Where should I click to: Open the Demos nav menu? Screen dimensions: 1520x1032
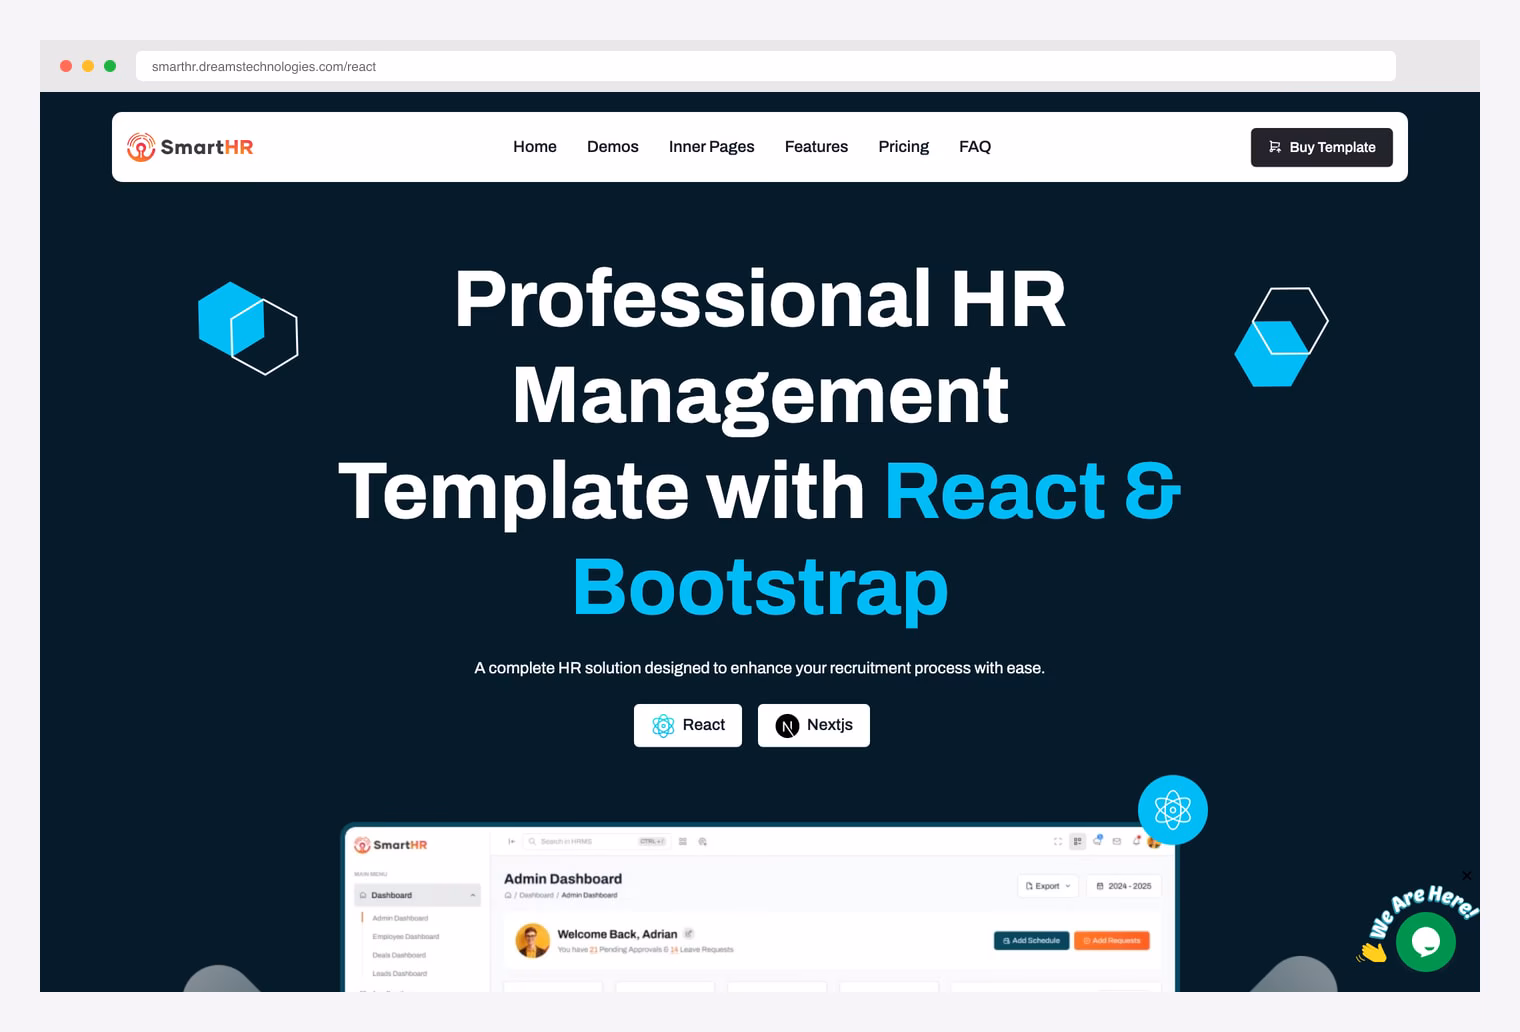(613, 147)
